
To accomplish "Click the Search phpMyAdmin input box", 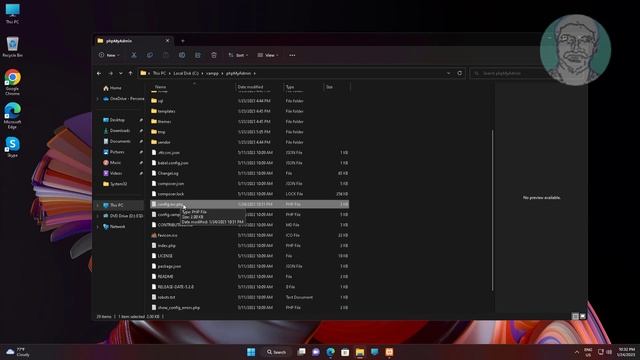I will tap(507, 73).
